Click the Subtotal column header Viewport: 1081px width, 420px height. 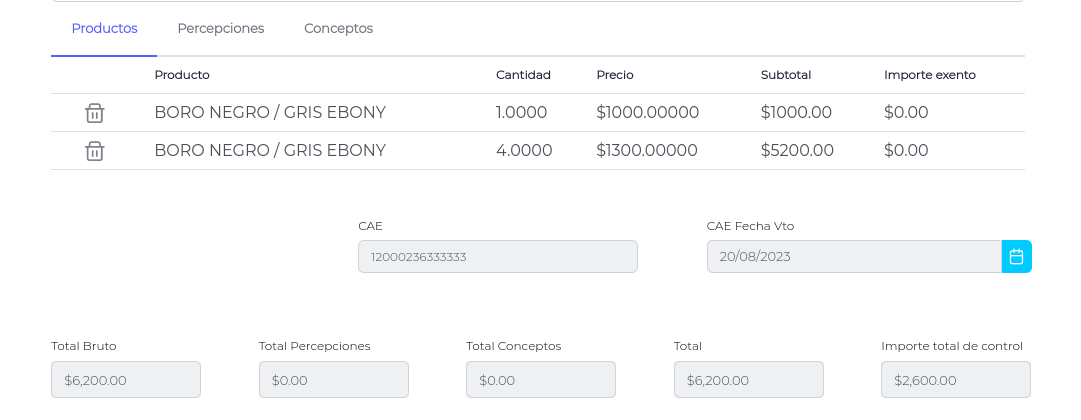[x=786, y=75]
